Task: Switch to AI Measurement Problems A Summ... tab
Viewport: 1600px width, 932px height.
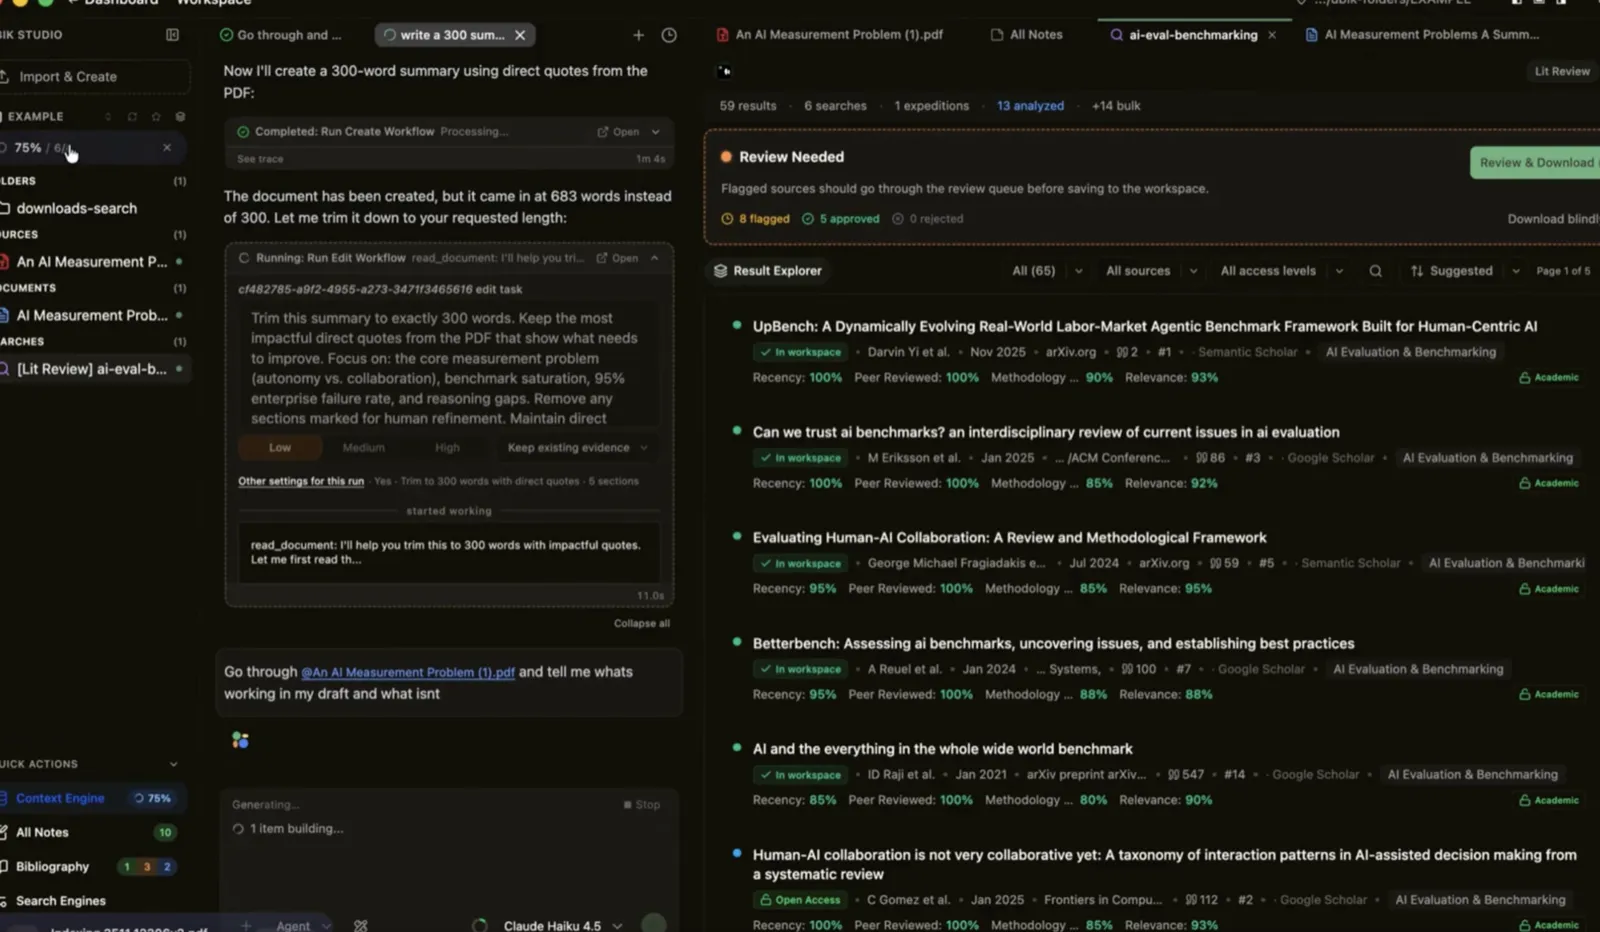Action: click(1422, 35)
